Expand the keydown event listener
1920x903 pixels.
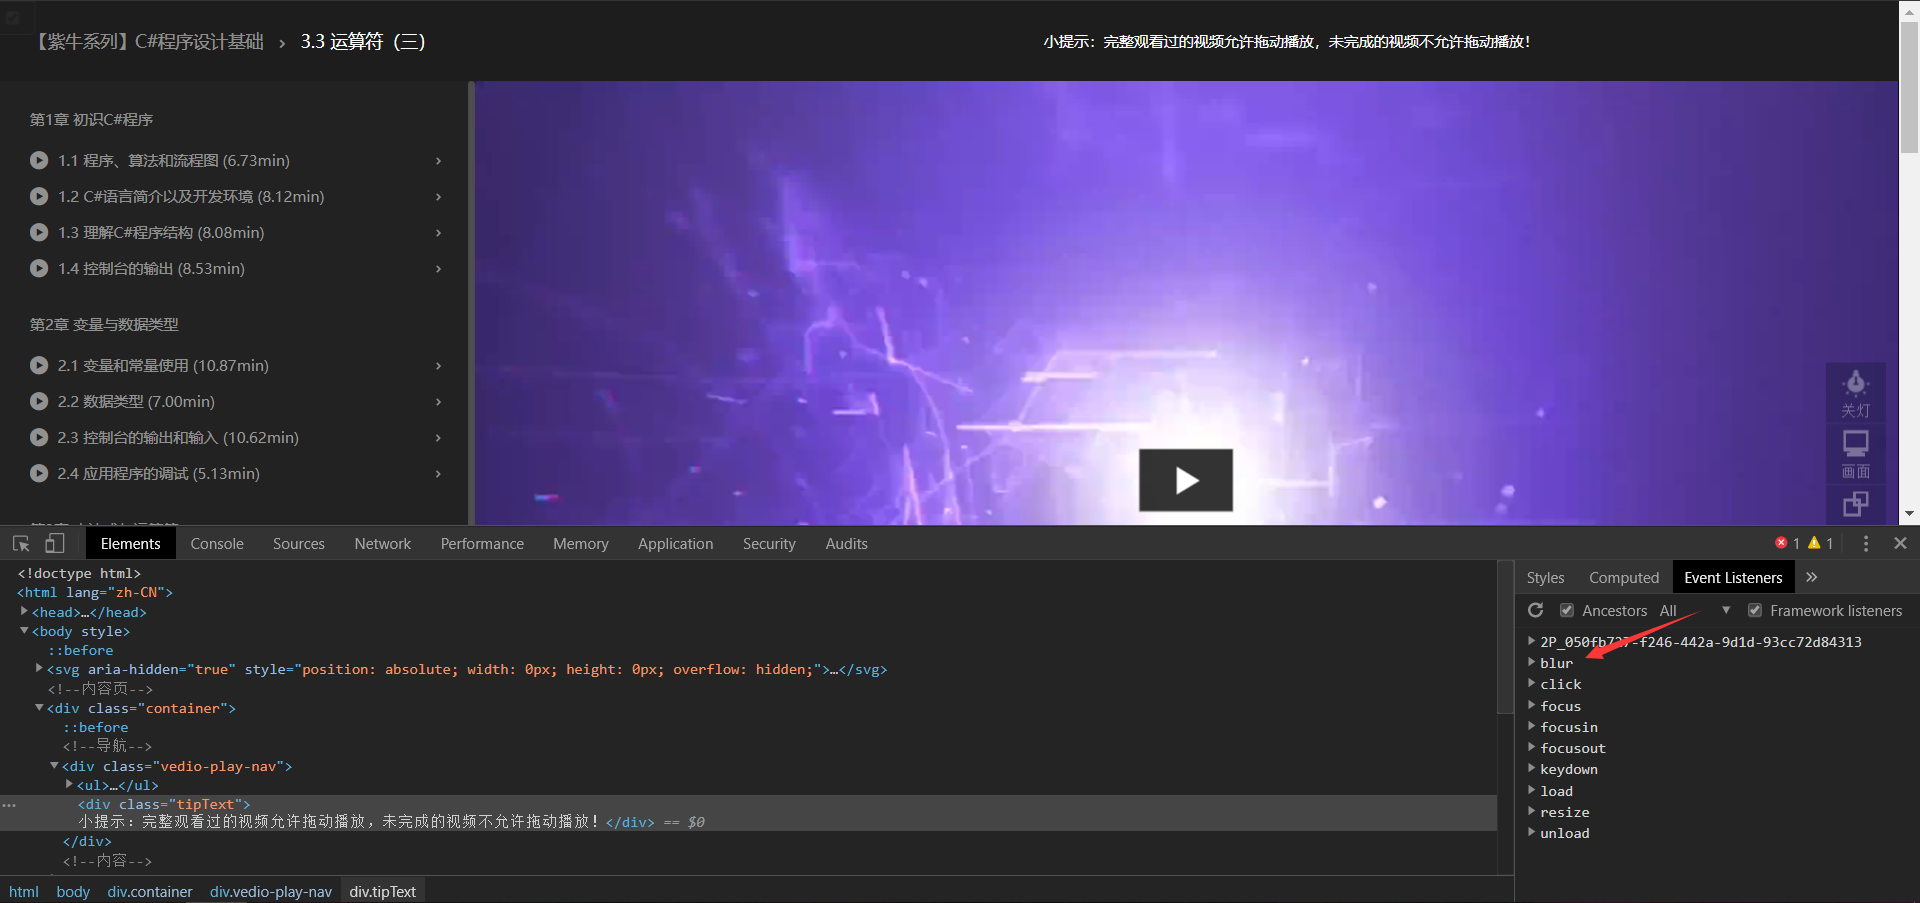(x=1532, y=768)
